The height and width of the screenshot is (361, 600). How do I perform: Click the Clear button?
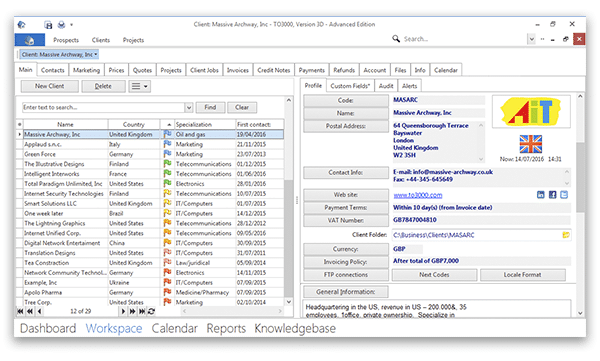pyautogui.click(x=242, y=107)
